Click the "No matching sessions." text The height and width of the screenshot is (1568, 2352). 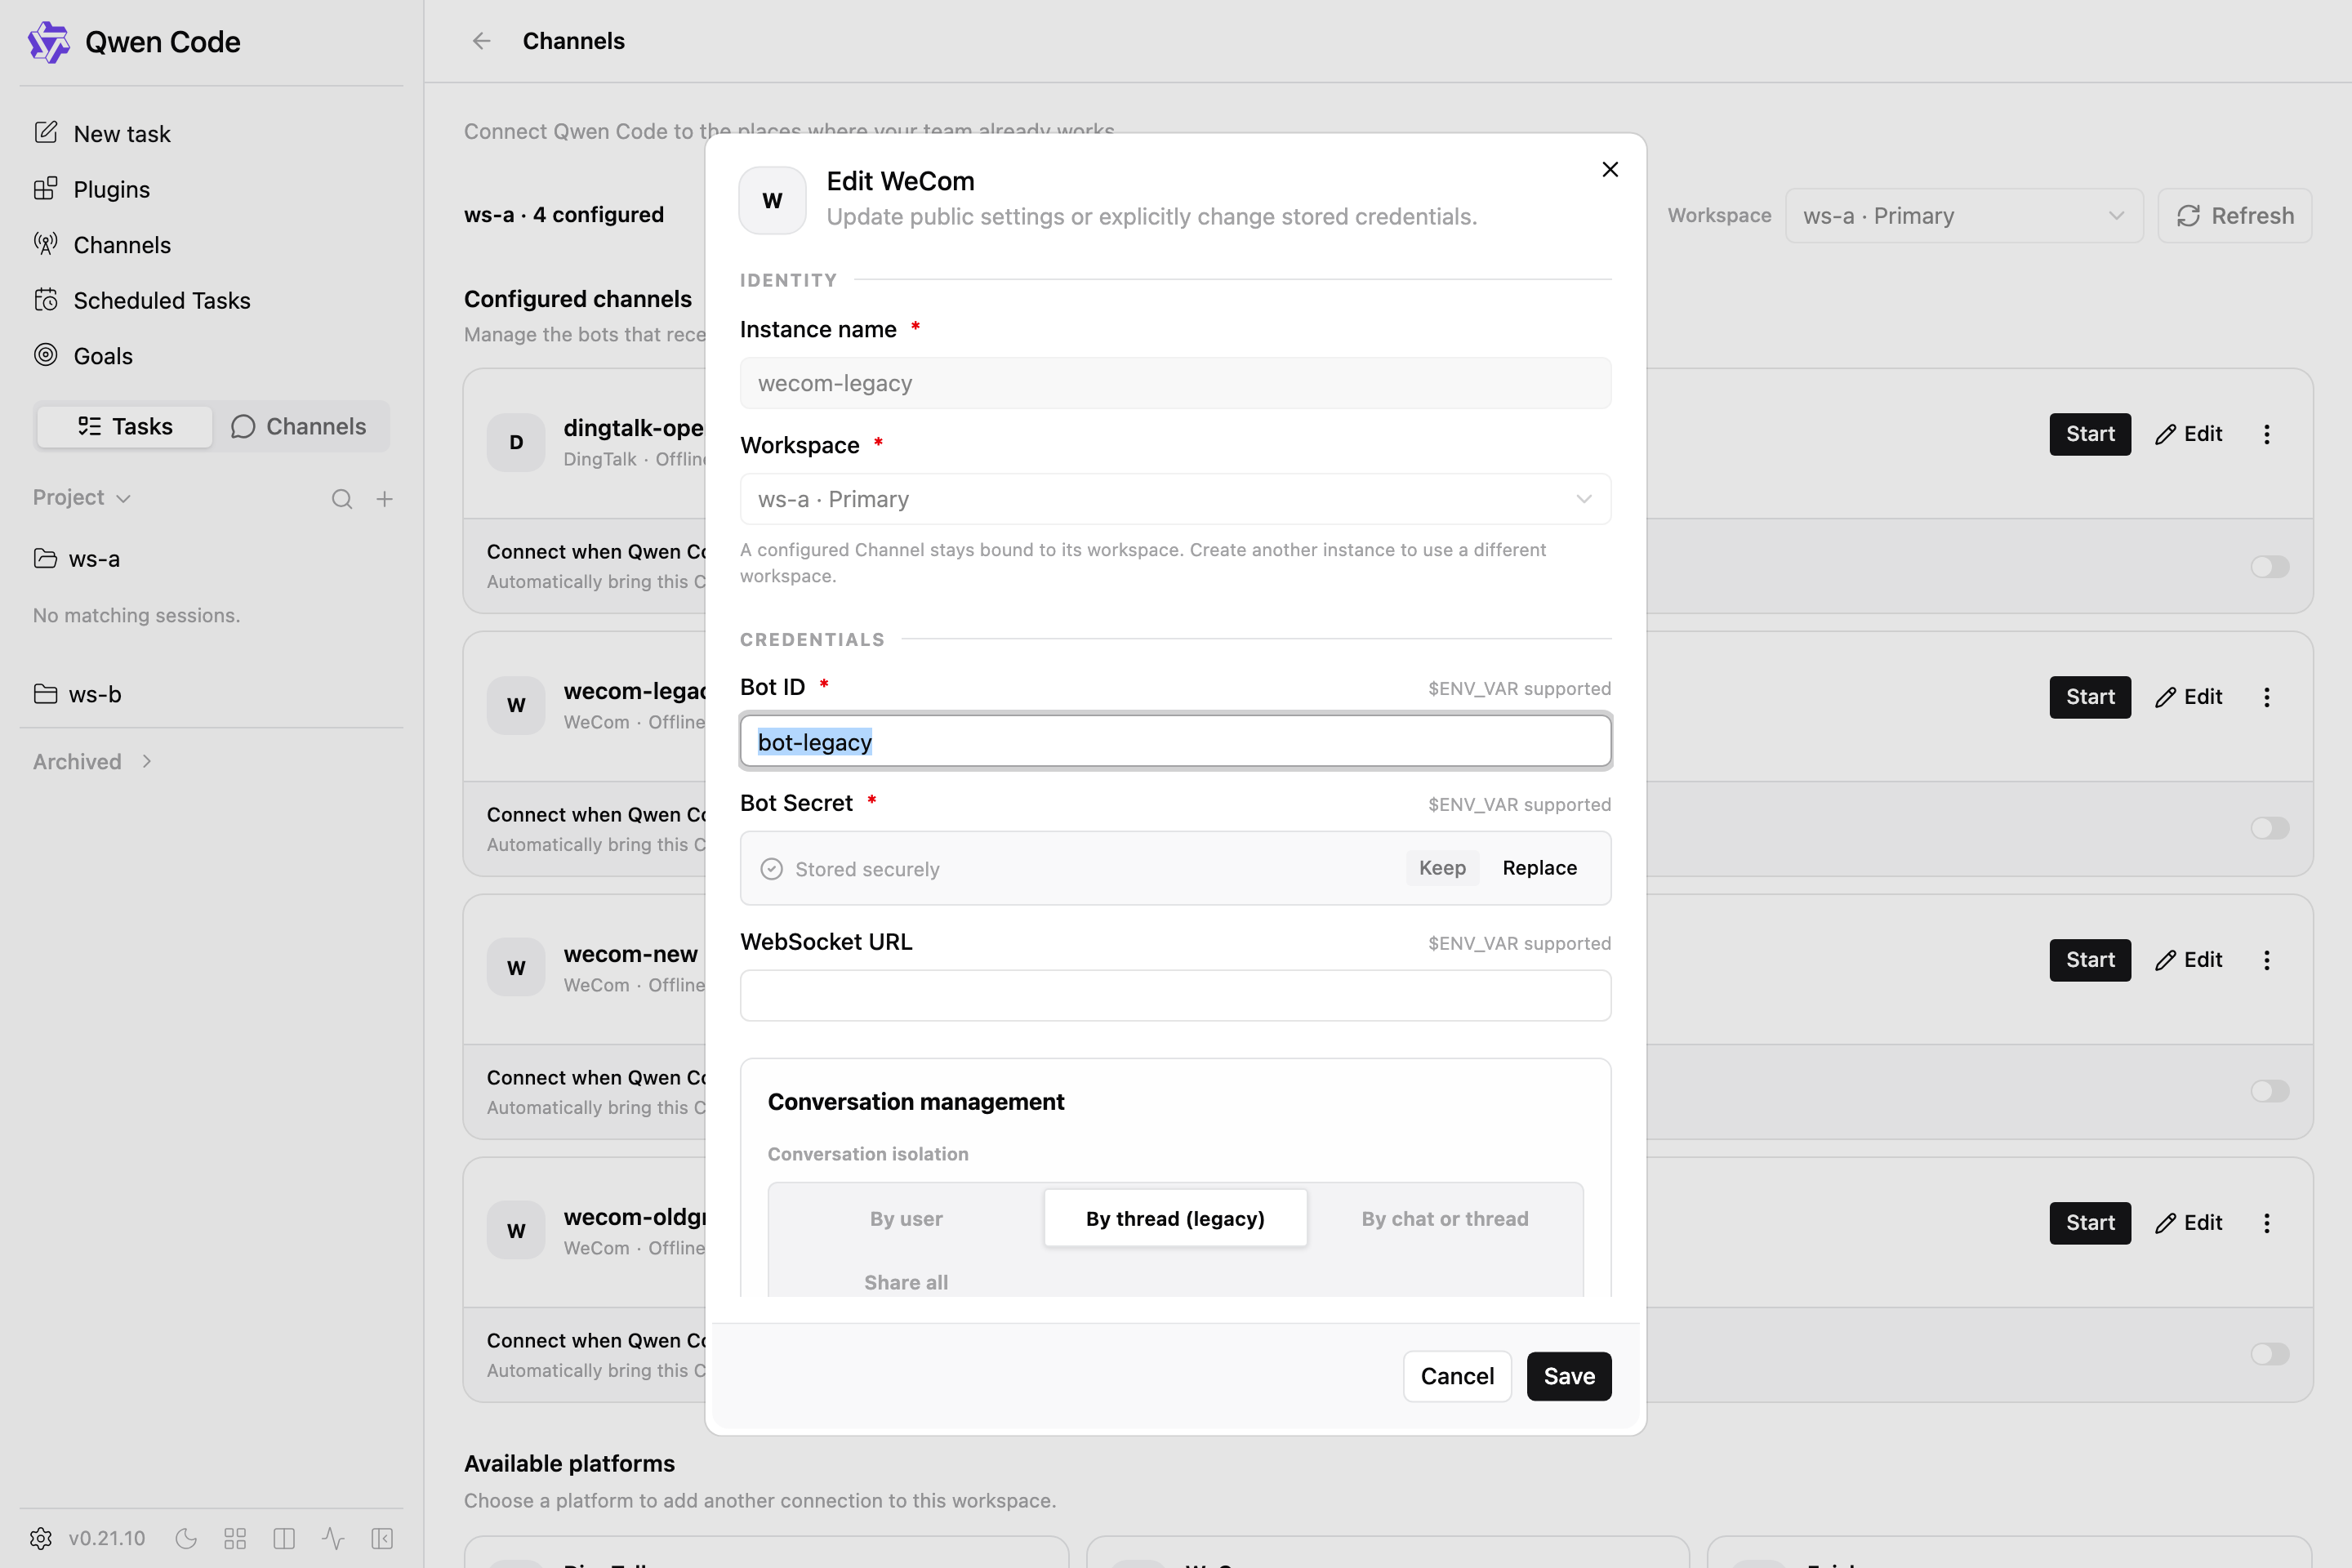[136, 615]
